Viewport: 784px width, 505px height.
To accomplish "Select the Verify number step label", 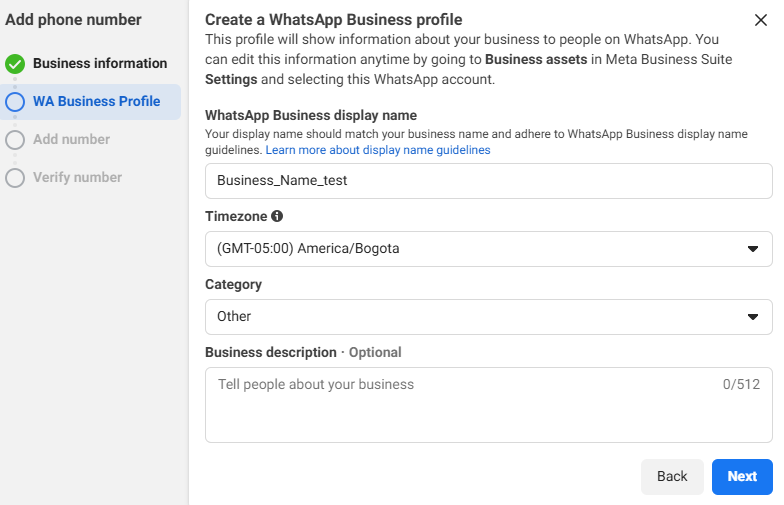I will [78, 178].
